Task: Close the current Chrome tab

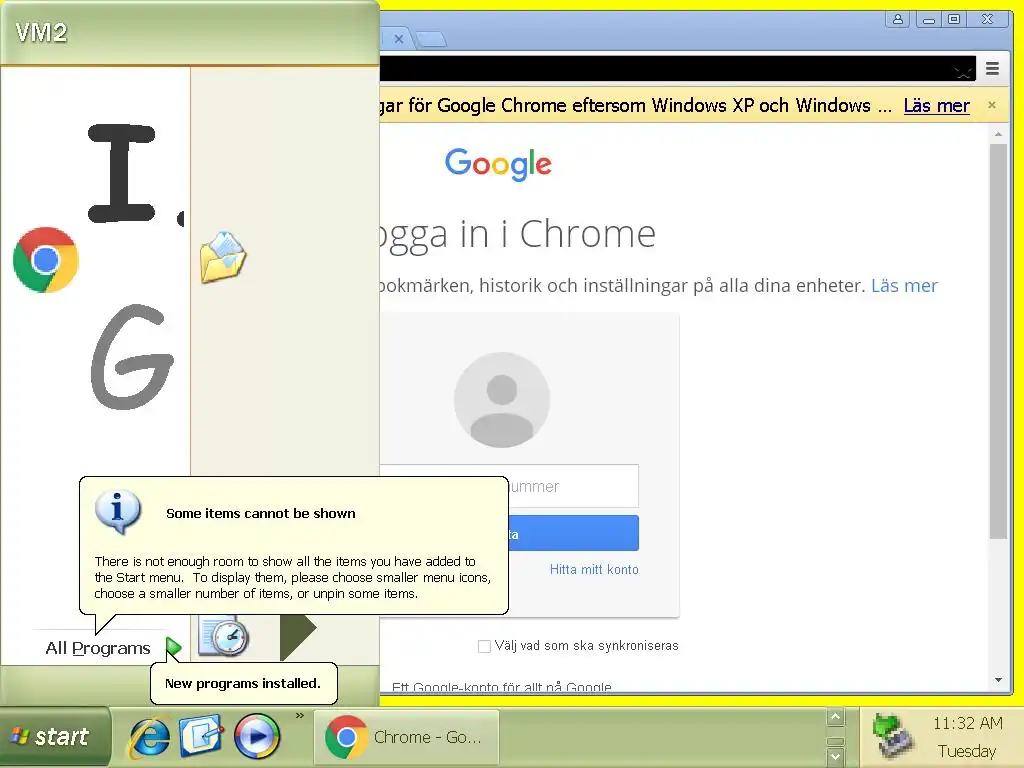Action: (x=398, y=39)
